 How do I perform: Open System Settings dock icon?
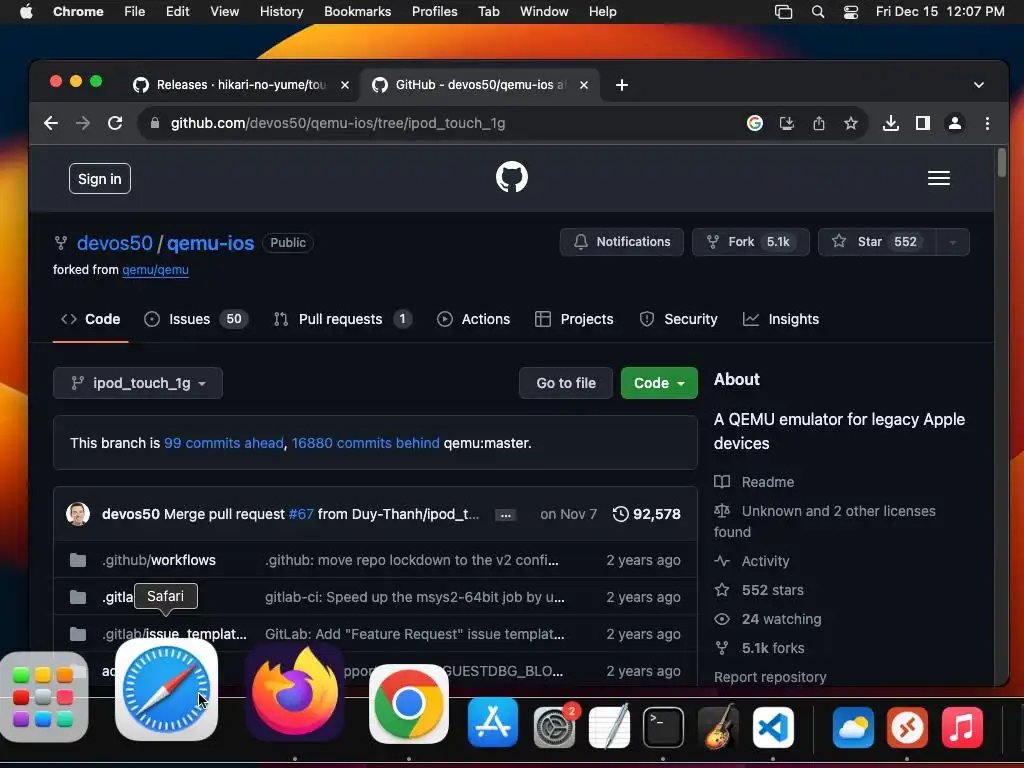pyautogui.click(x=554, y=726)
